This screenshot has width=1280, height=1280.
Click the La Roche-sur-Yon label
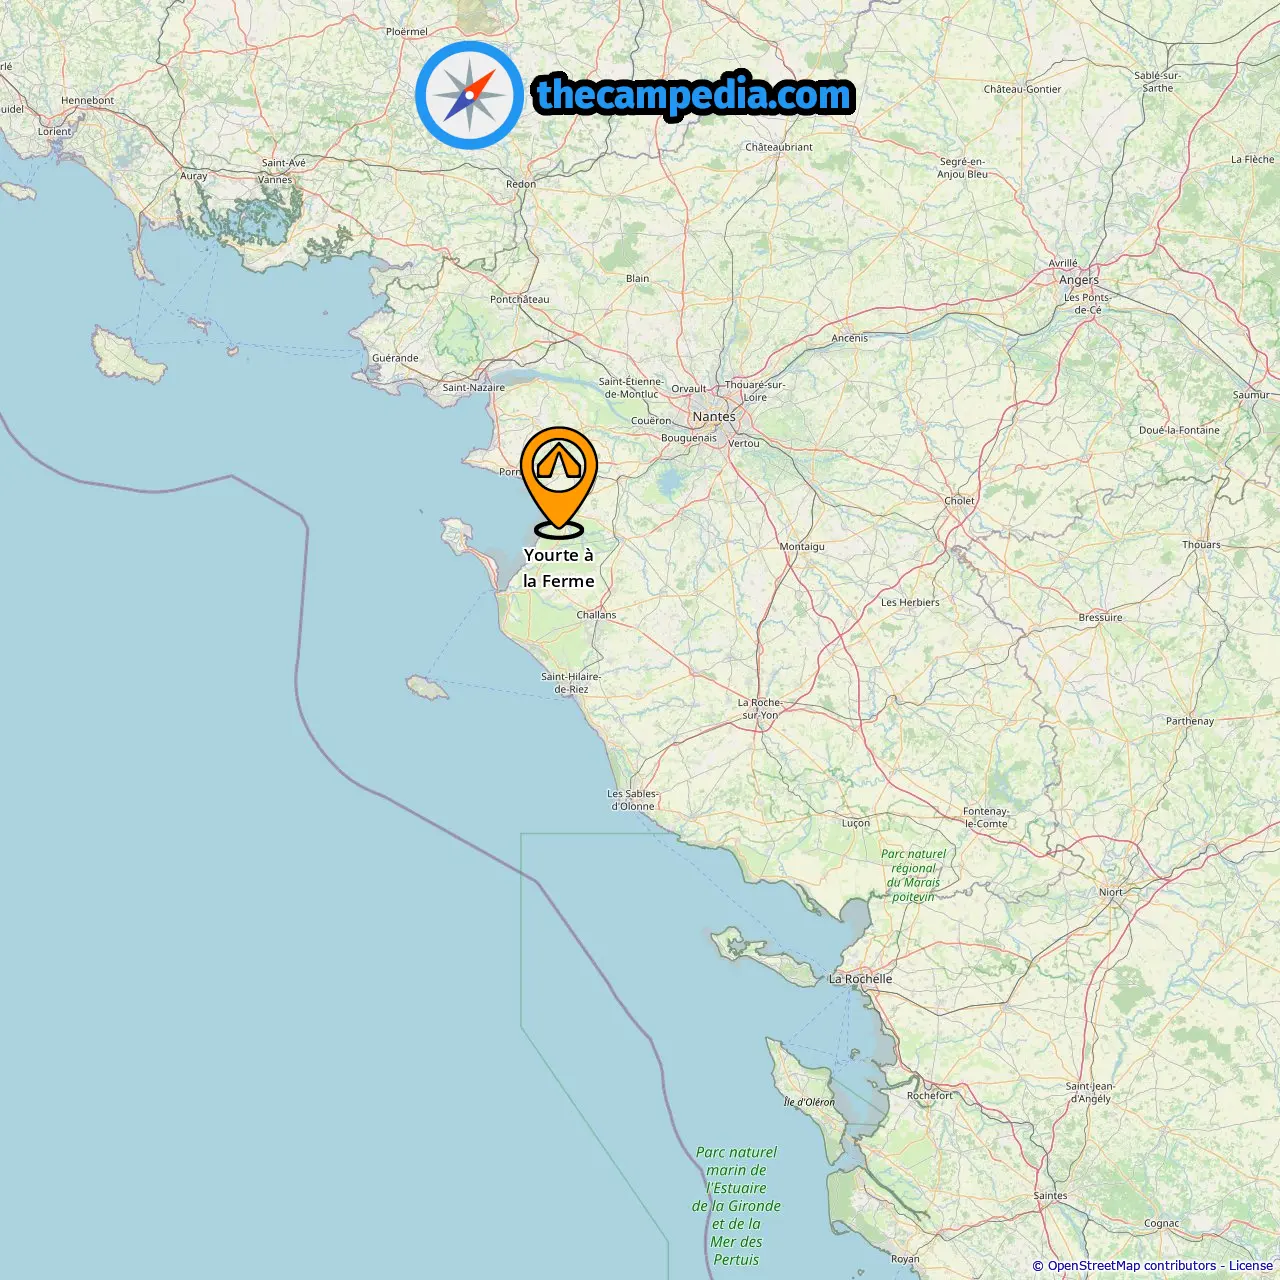760,709
